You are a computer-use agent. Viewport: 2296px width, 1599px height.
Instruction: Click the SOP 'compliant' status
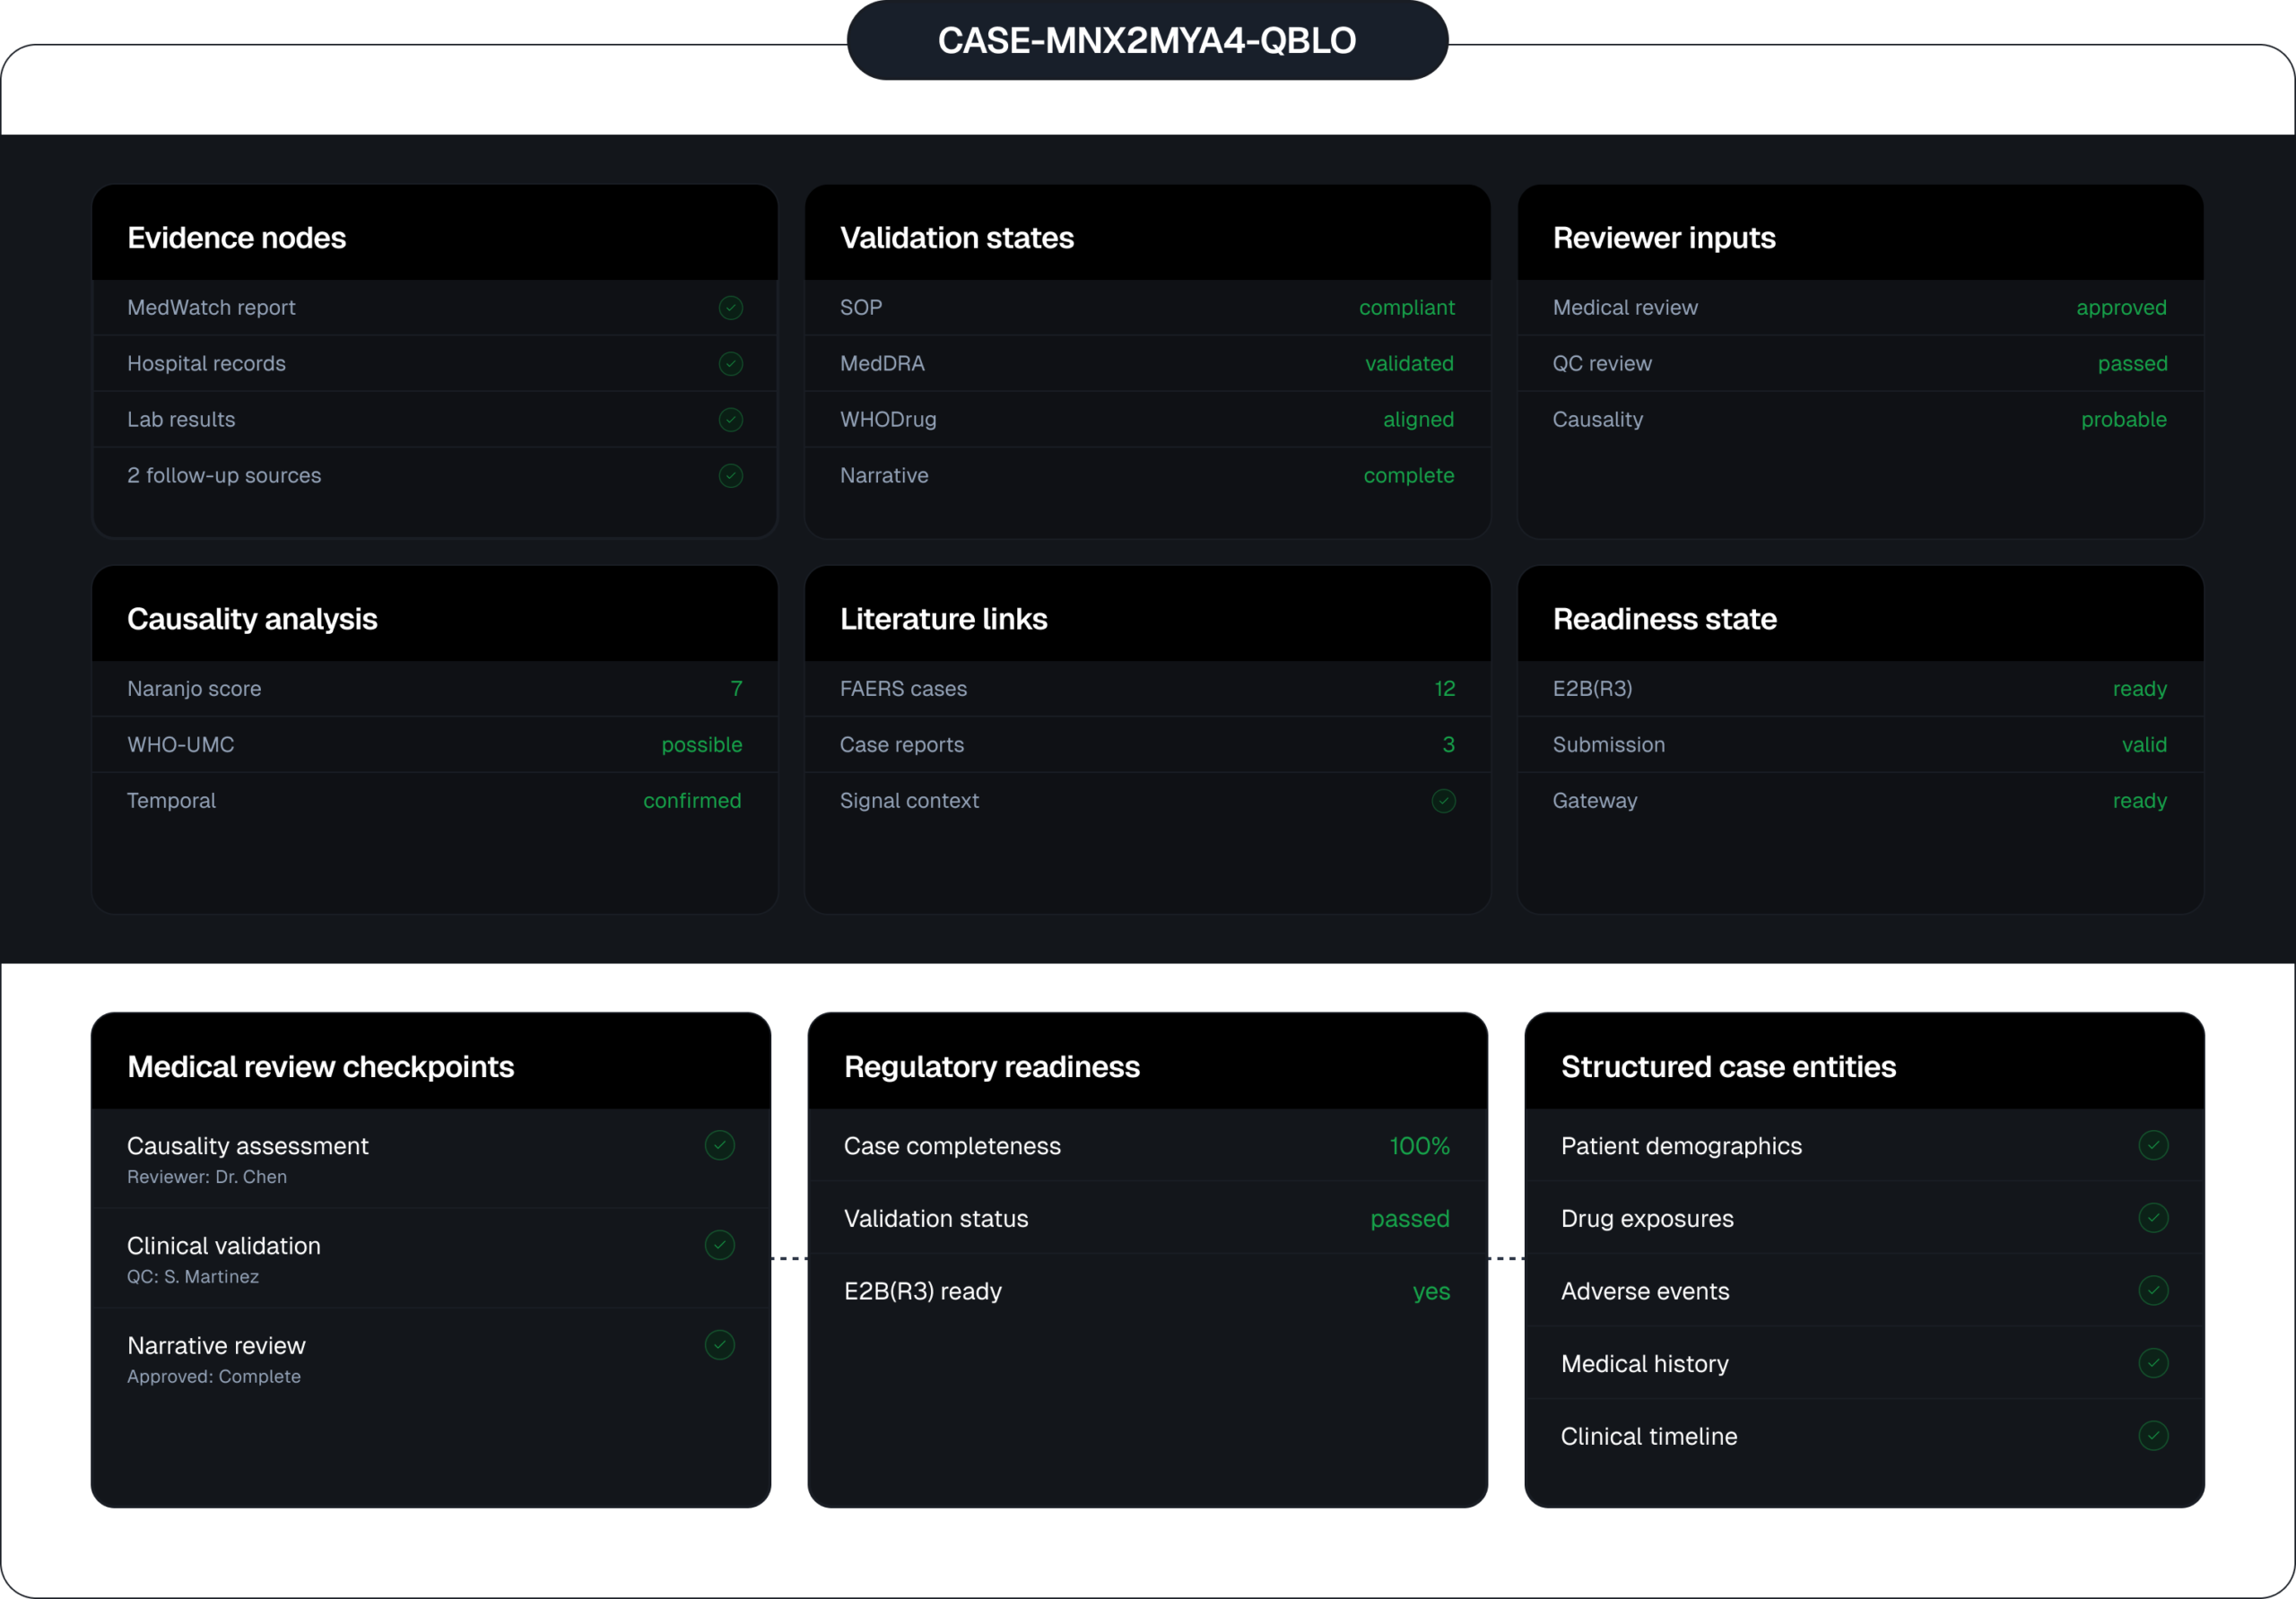coord(1407,308)
